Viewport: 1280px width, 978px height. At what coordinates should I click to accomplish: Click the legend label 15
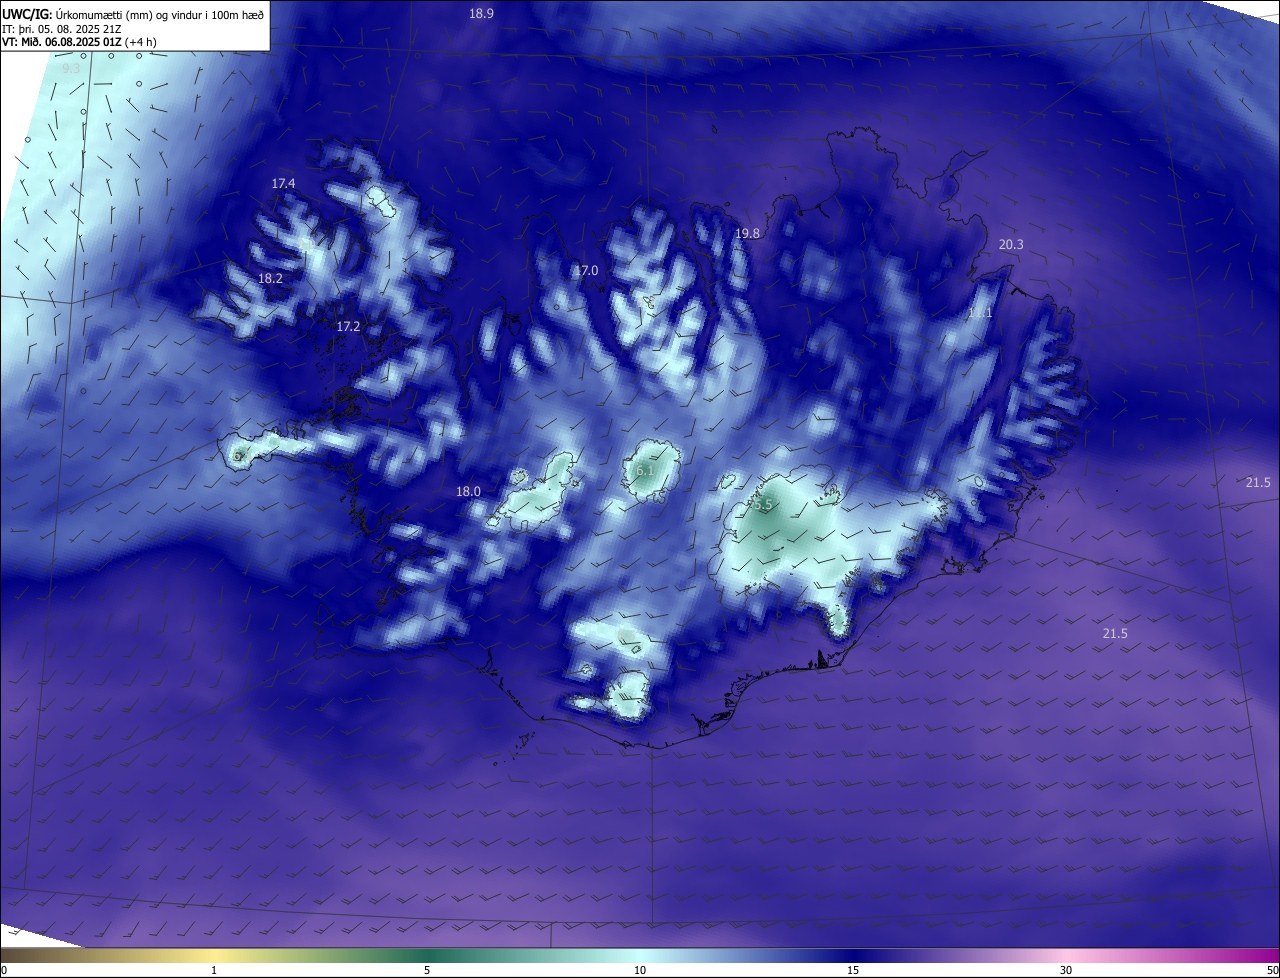click(853, 970)
